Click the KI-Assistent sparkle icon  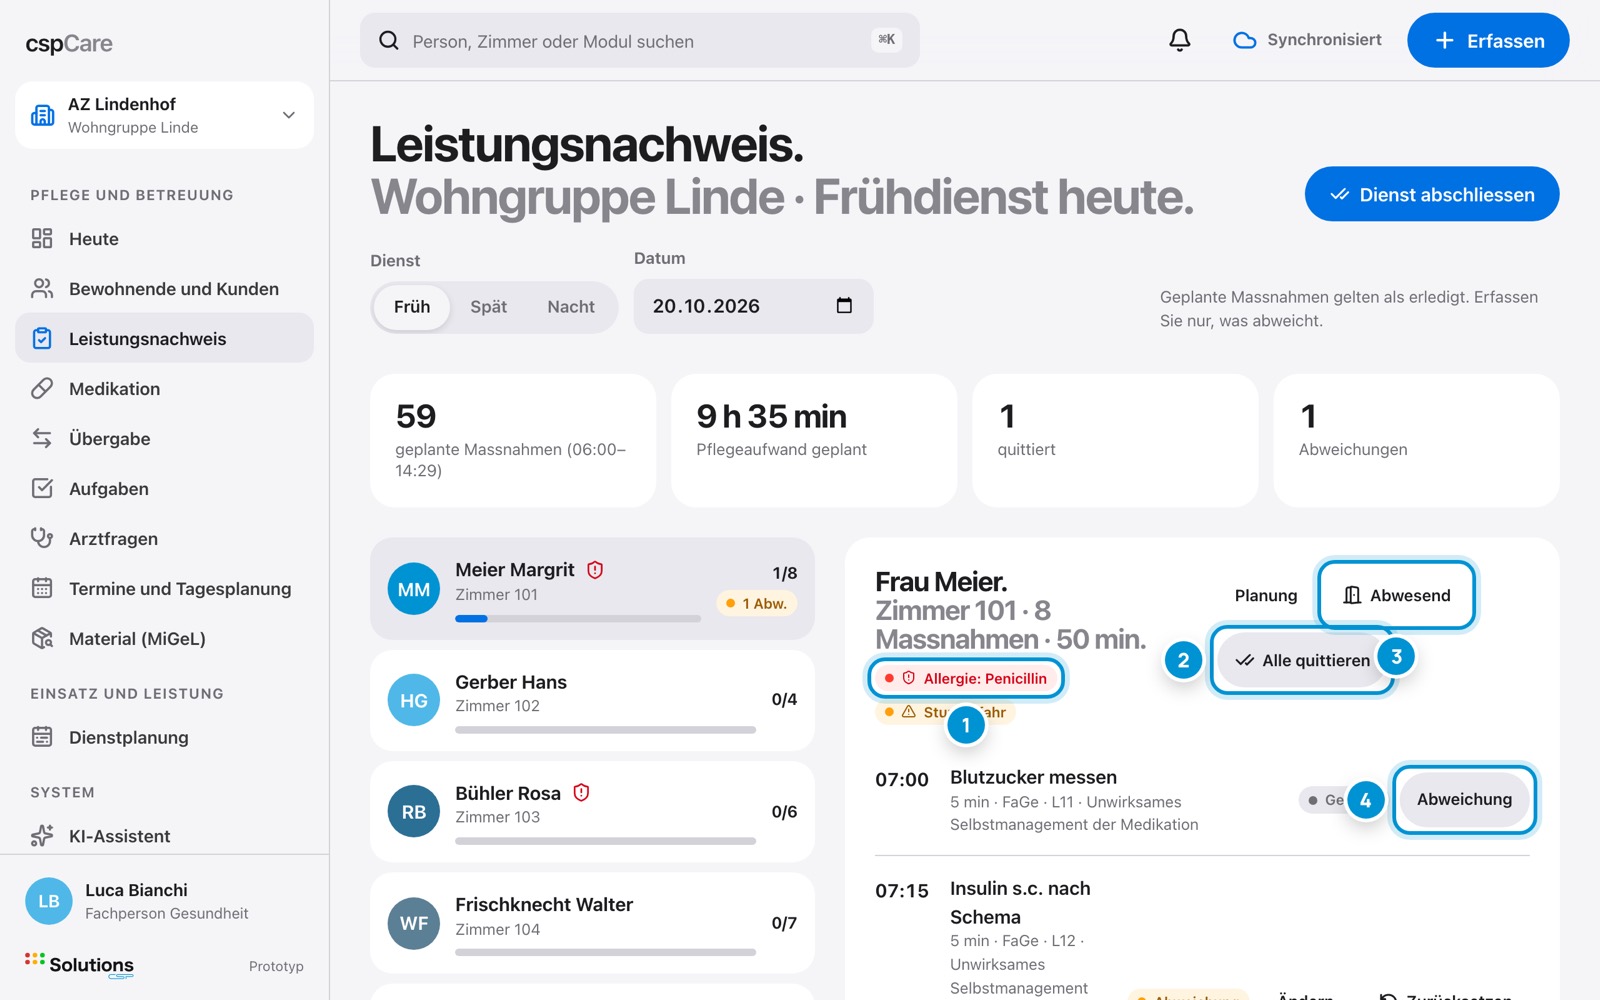point(42,835)
